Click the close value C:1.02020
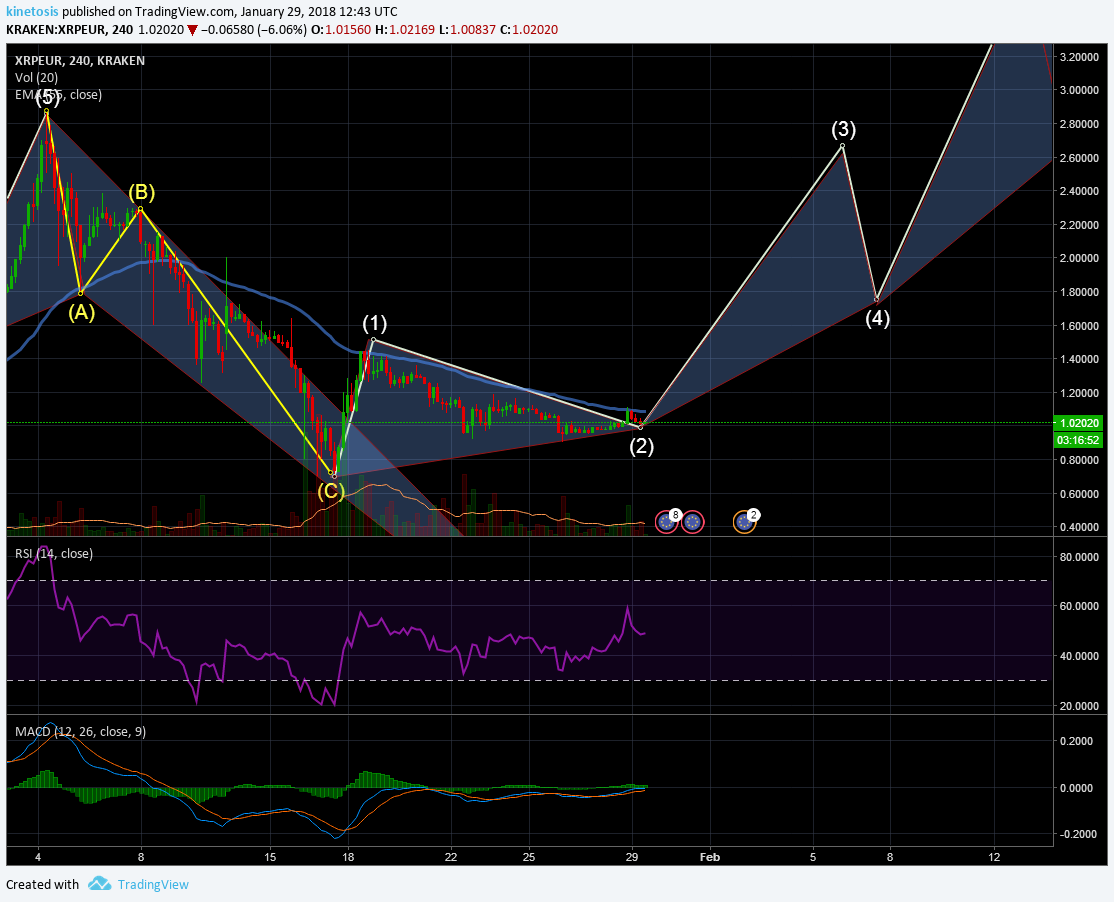The image size is (1114, 902). [529, 30]
